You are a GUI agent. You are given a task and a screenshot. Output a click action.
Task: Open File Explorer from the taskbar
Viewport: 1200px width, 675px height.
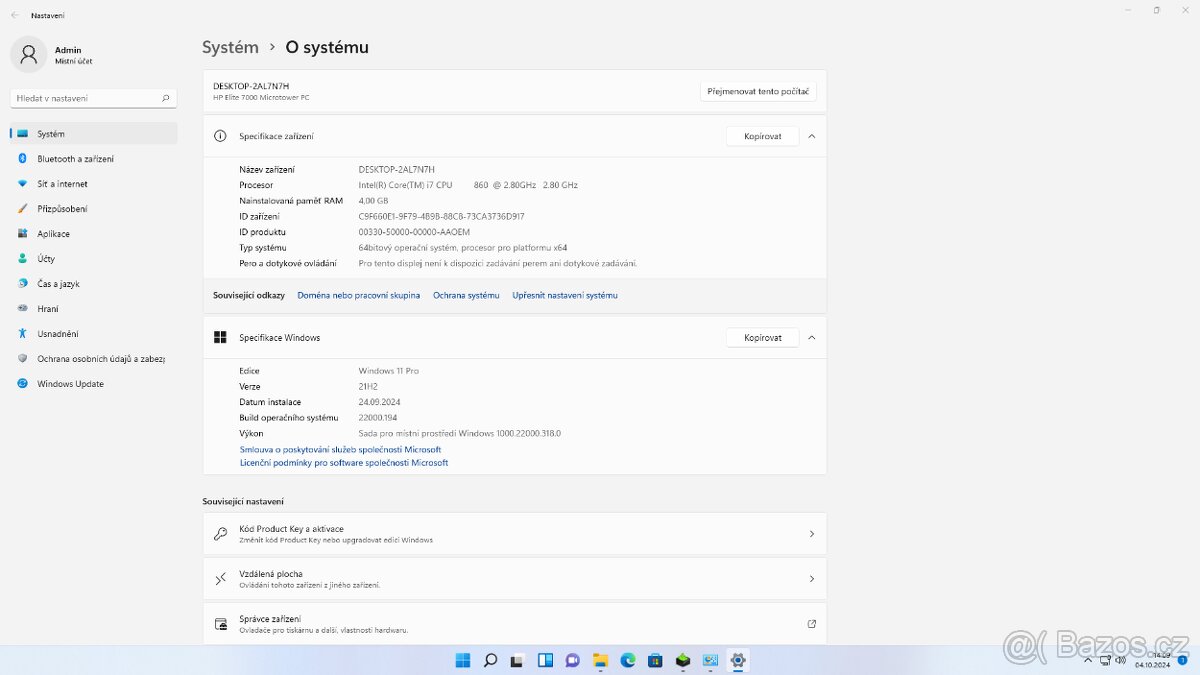point(600,660)
